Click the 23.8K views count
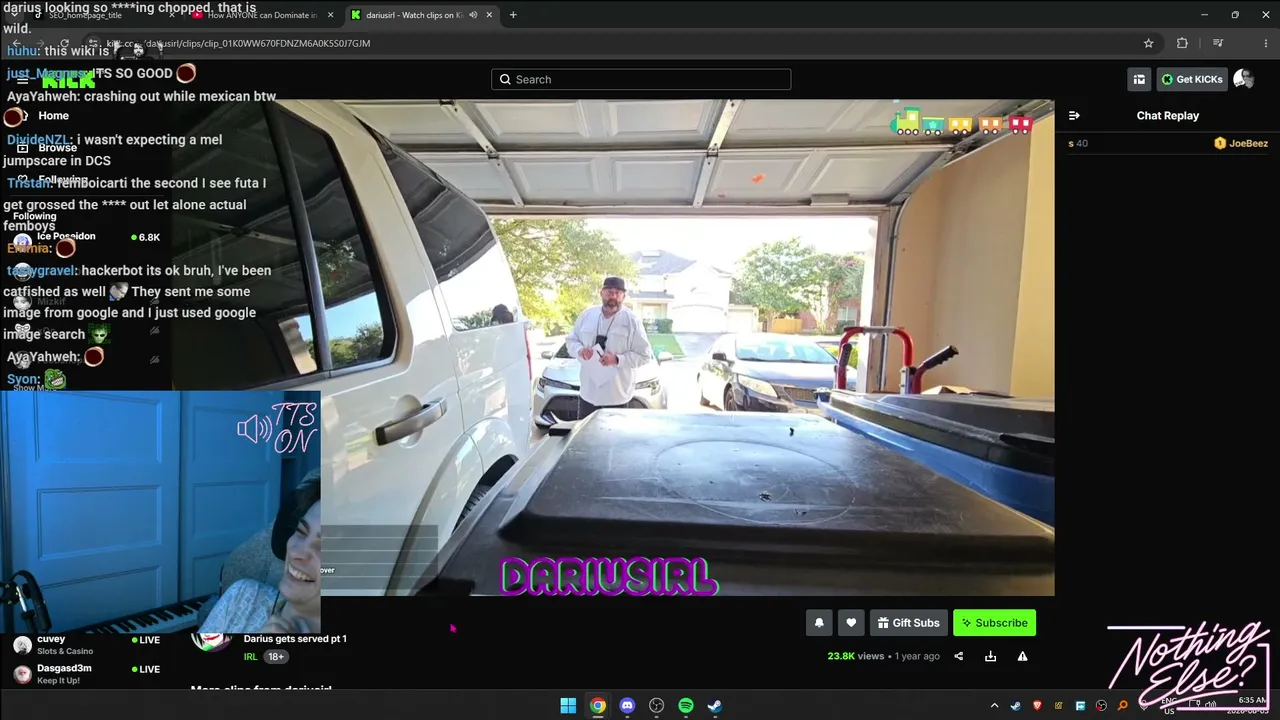 coord(856,656)
